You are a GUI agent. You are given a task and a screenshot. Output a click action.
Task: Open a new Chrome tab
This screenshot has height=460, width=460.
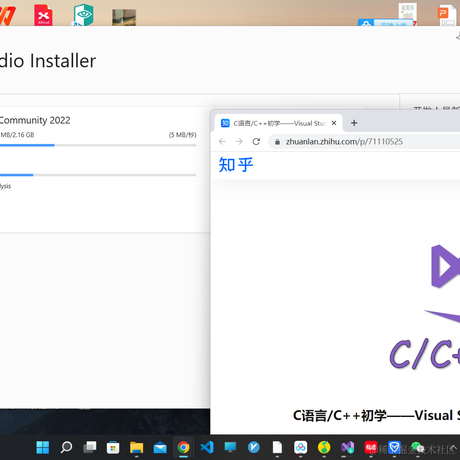tap(354, 123)
